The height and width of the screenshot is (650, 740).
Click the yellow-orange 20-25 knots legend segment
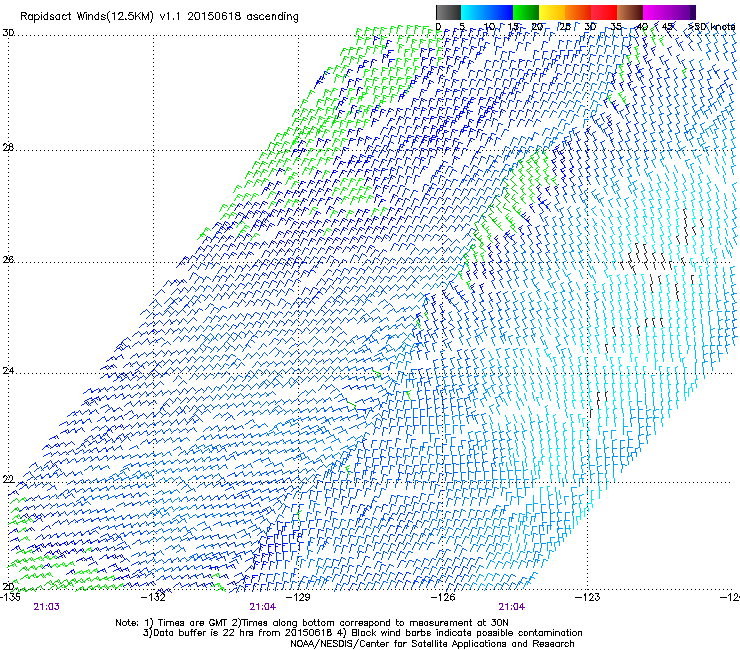point(552,12)
